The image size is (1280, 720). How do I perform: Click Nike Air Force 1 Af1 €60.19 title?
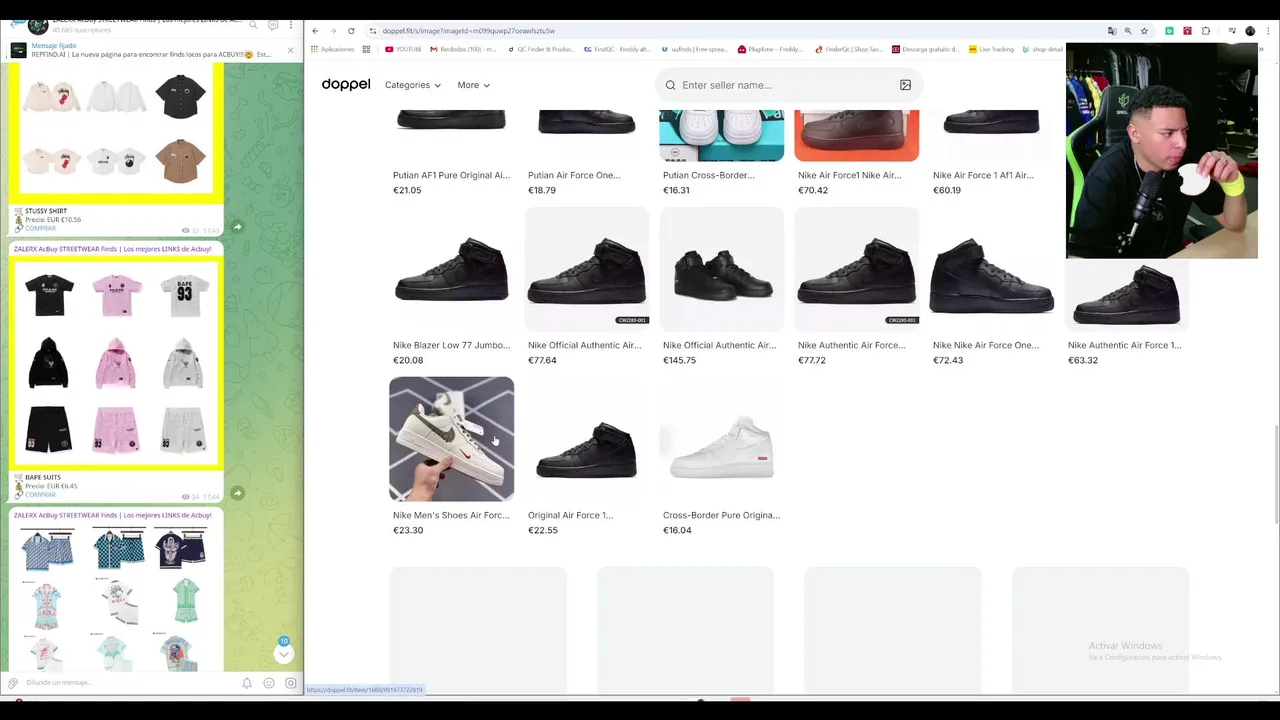[x=983, y=175]
